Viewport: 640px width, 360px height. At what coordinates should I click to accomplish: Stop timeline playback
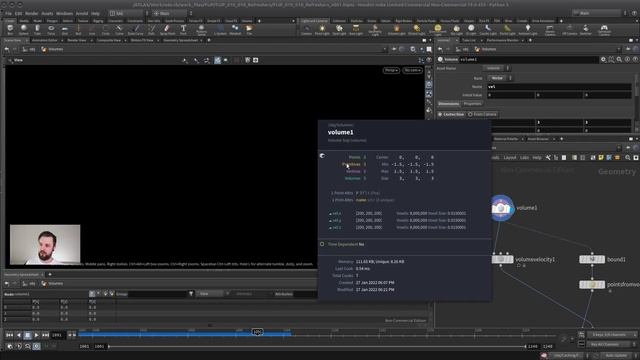(x=27, y=335)
